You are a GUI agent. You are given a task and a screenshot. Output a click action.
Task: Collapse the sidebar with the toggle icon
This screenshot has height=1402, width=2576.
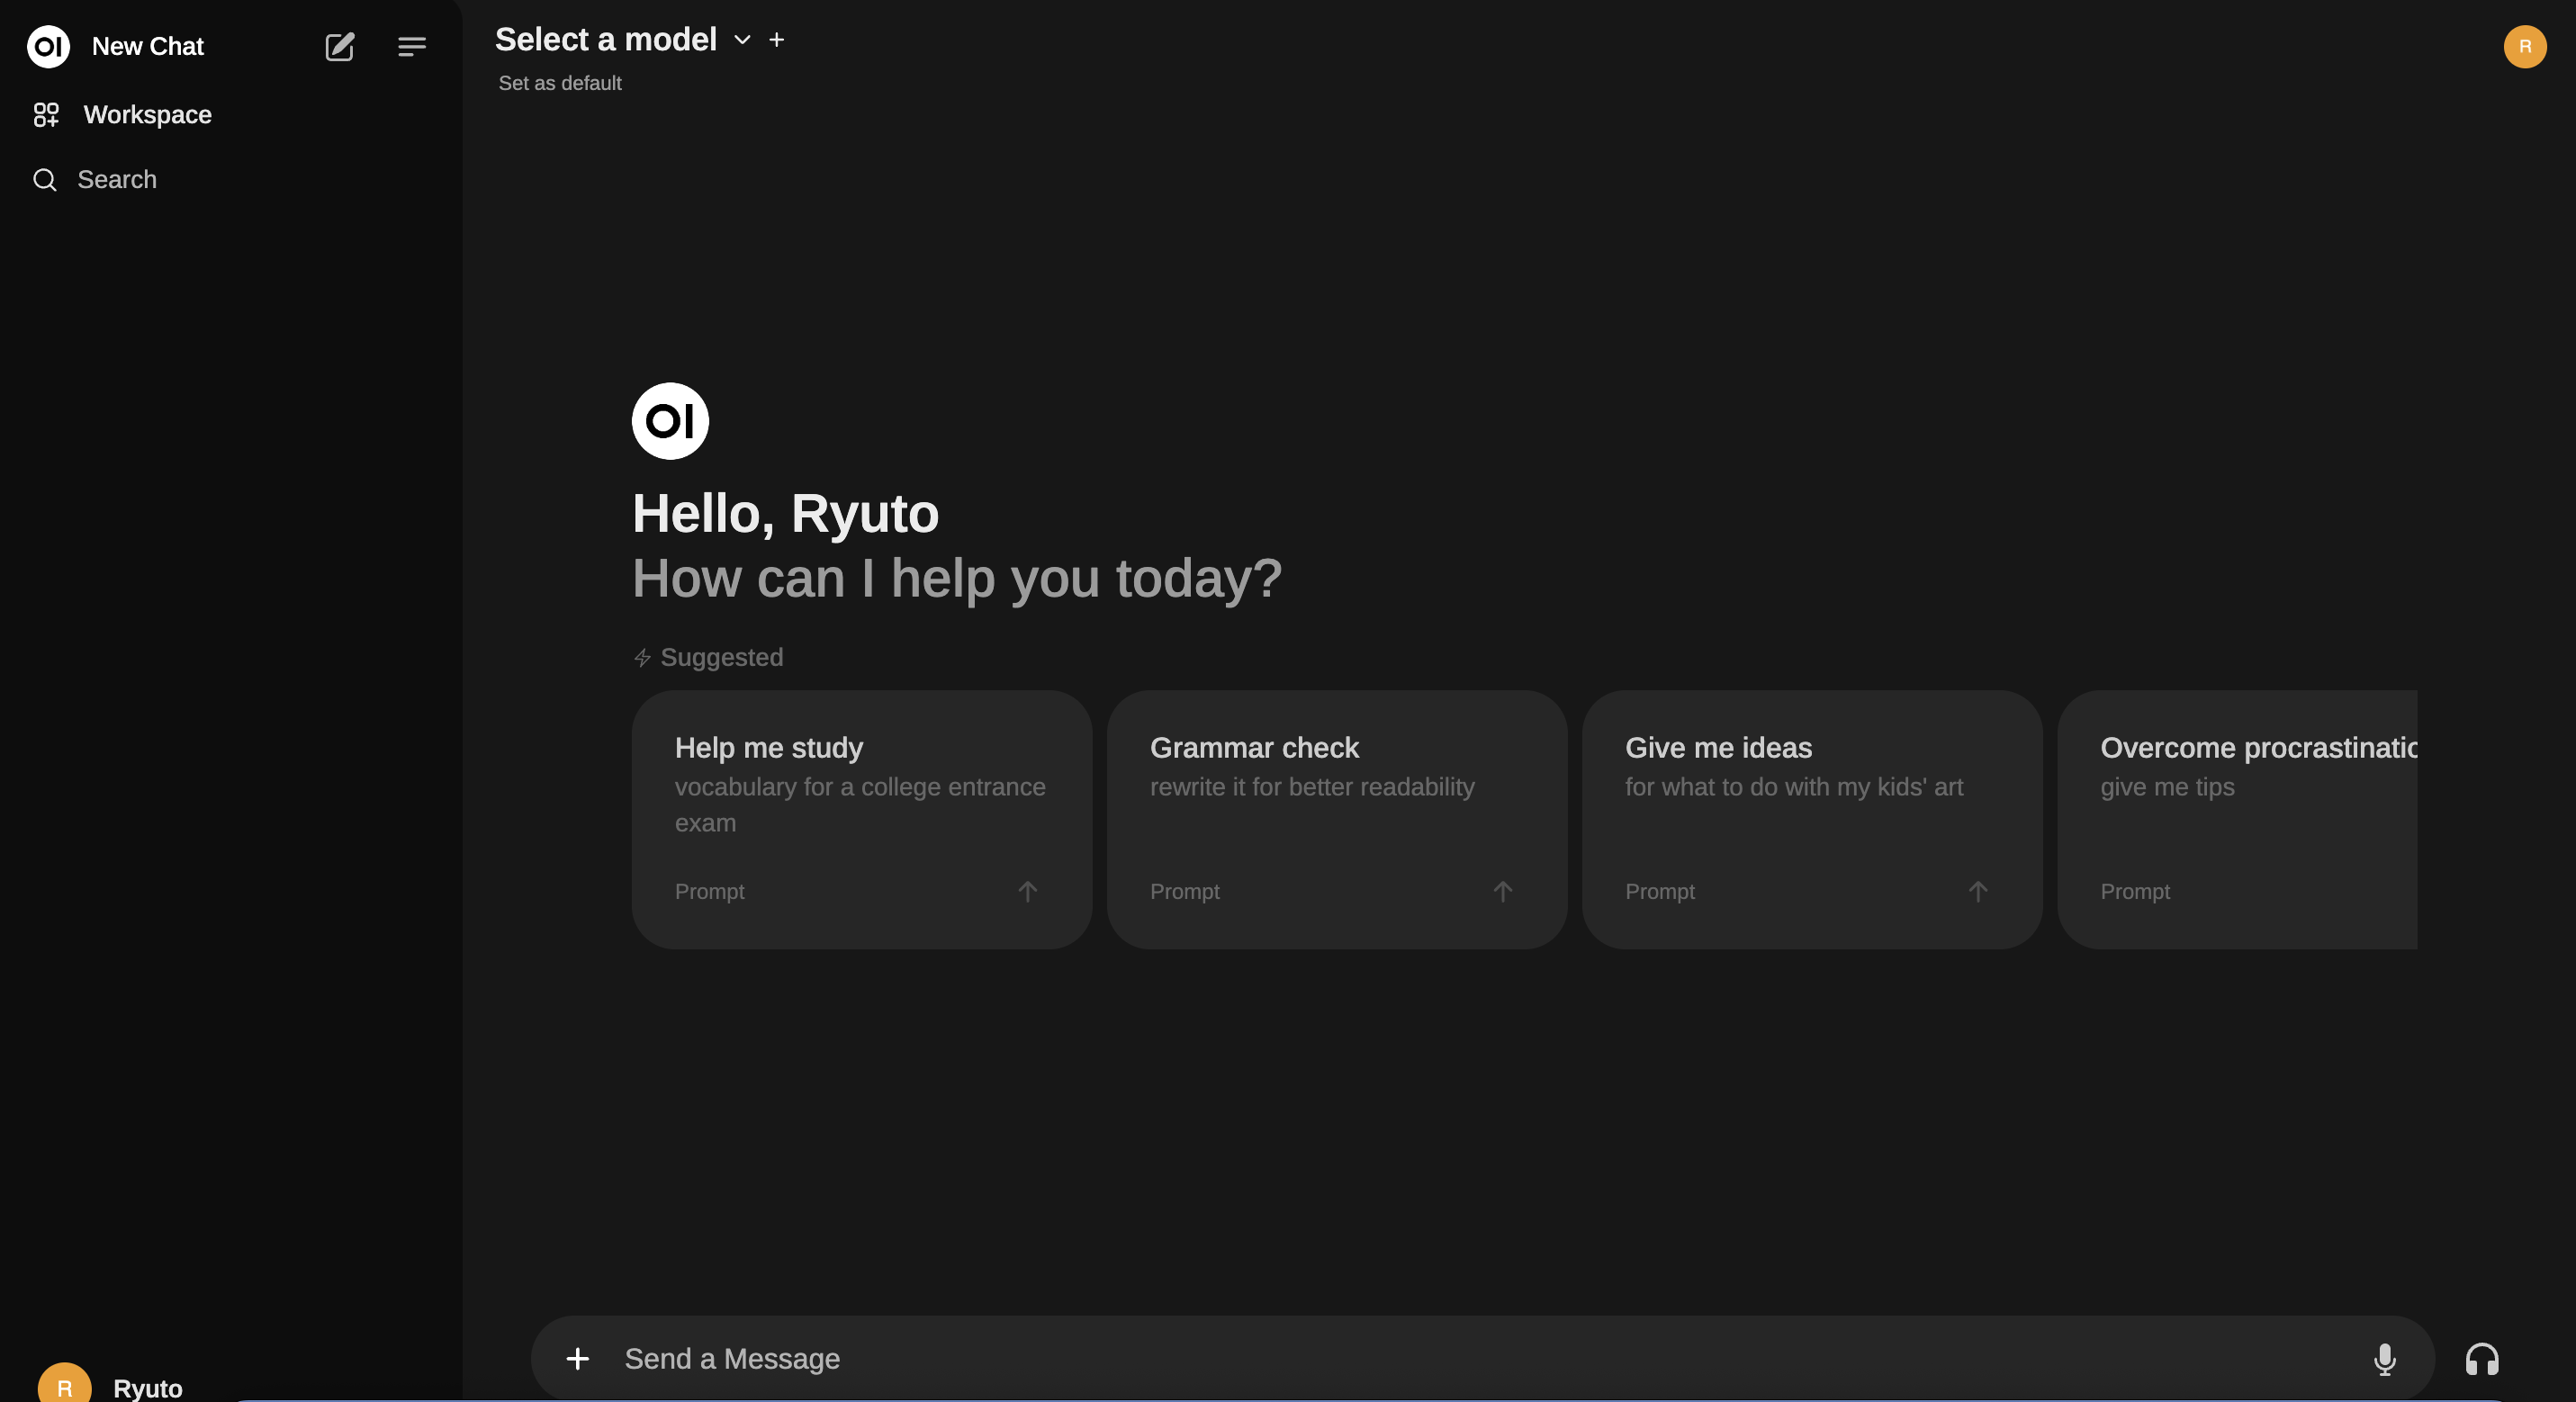pyautogui.click(x=411, y=46)
